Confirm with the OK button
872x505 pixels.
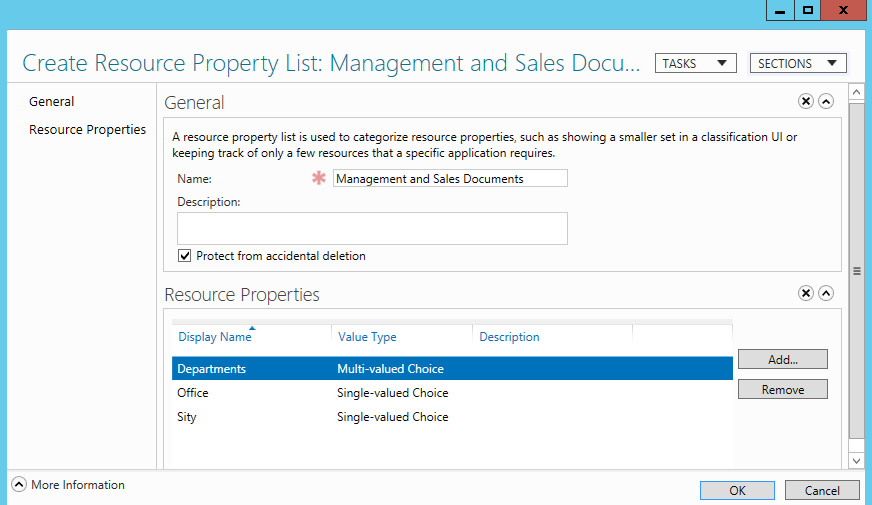[737, 491]
